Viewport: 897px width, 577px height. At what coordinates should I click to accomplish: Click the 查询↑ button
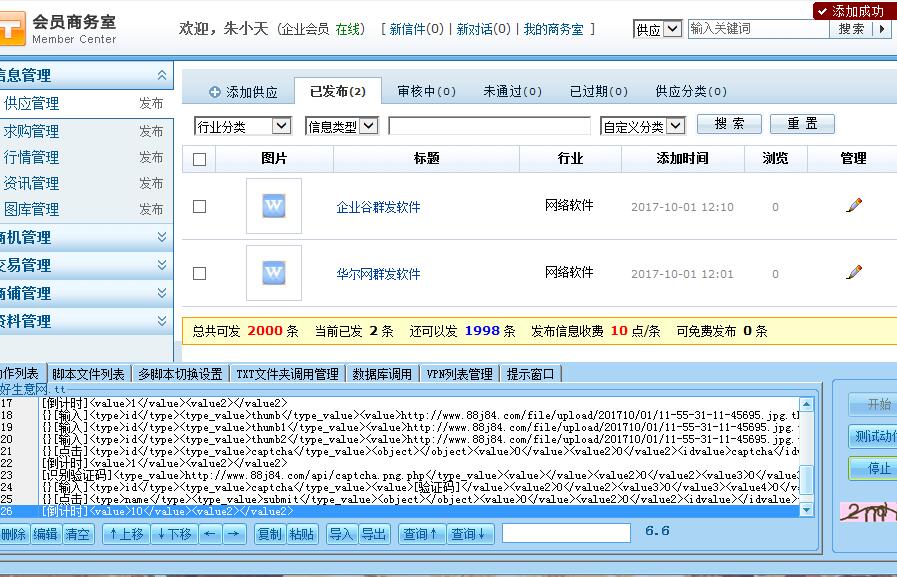click(420, 534)
